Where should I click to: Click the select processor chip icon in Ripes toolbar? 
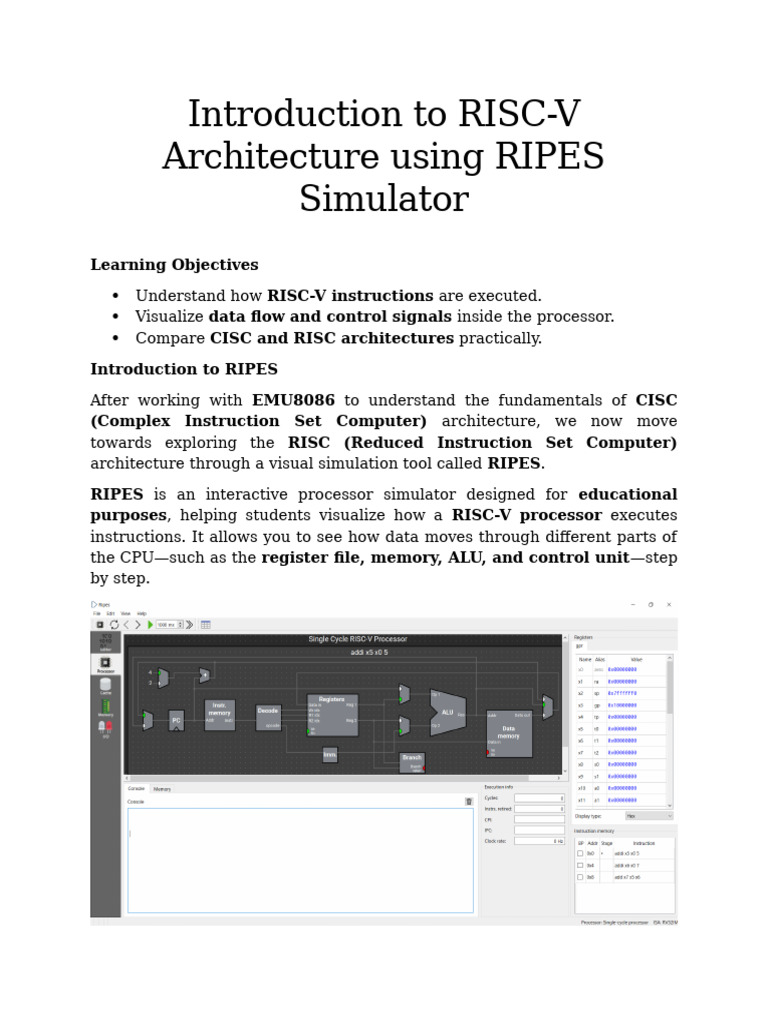point(100,625)
